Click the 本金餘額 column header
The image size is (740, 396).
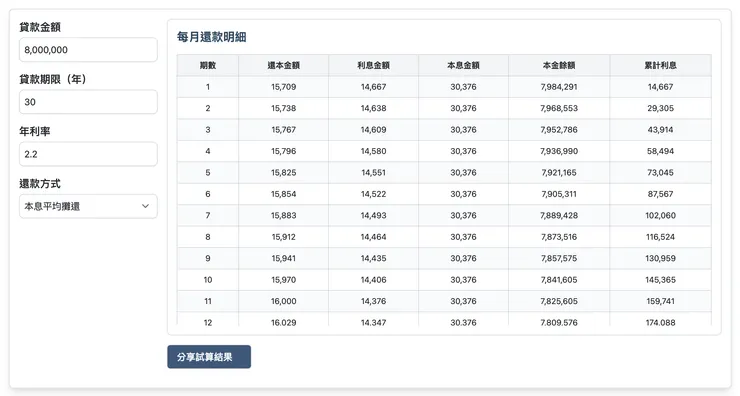point(559,66)
